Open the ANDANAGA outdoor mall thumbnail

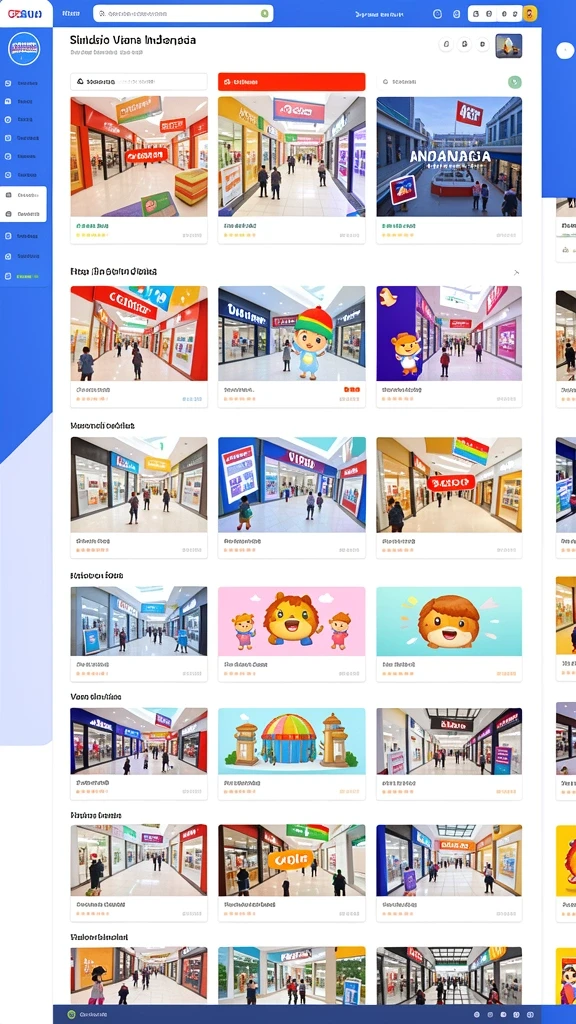point(449,157)
